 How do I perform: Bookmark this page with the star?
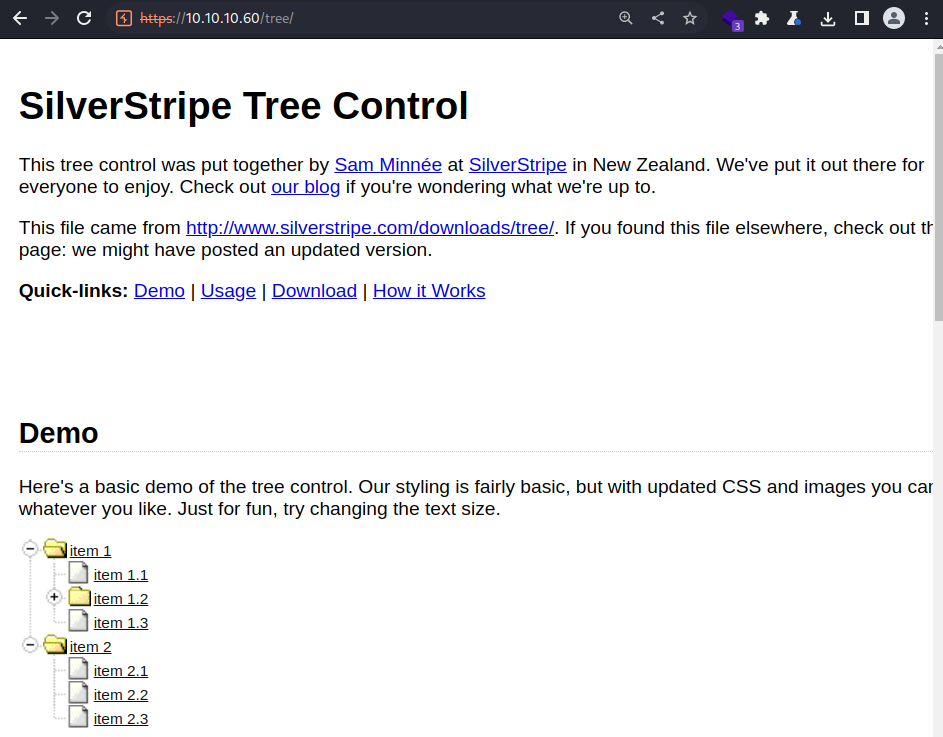[690, 18]
